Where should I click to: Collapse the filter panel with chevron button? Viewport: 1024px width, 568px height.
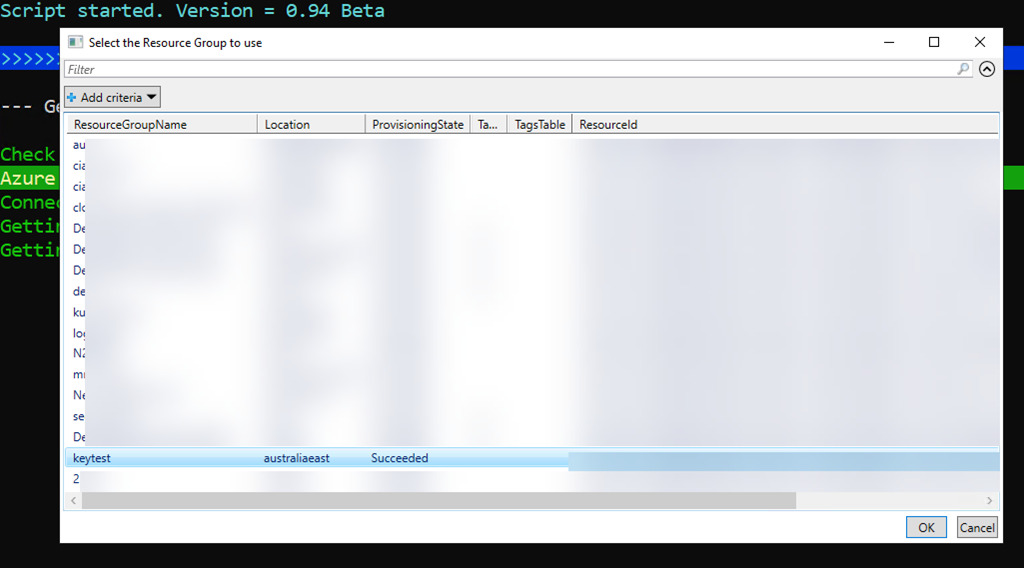987,69
